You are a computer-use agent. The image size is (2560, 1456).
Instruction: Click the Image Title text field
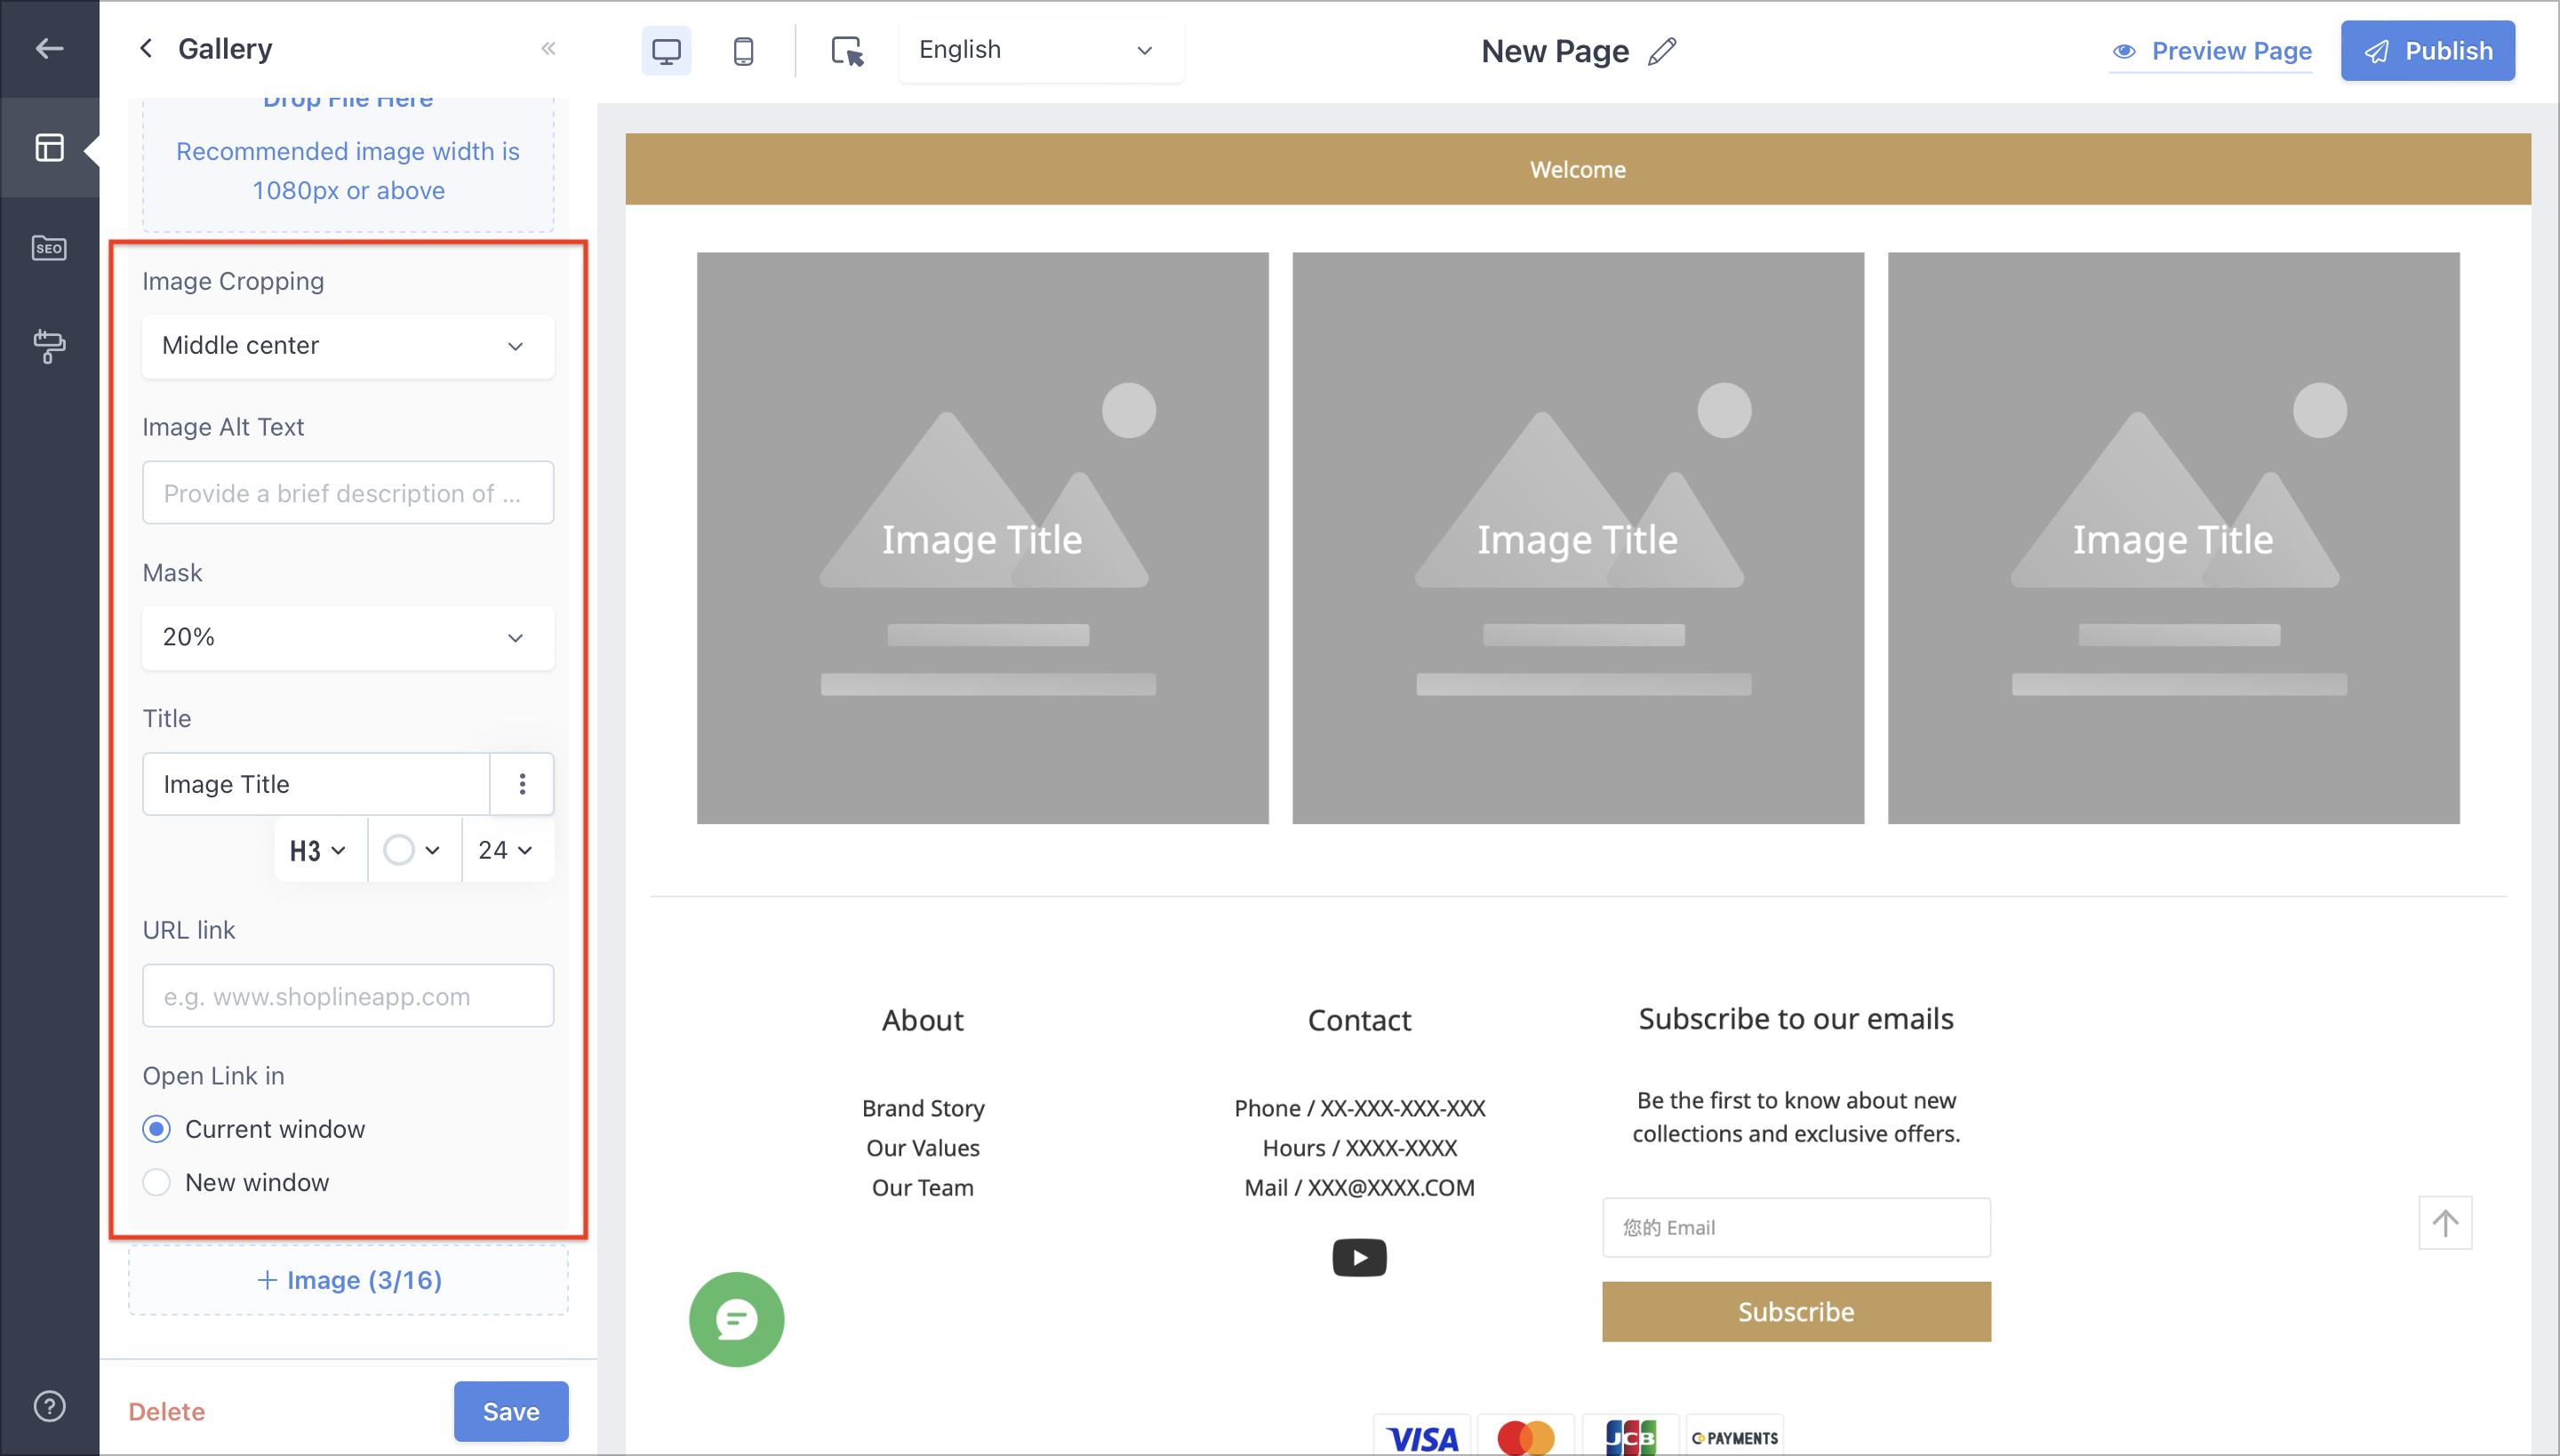coord(316,784)
